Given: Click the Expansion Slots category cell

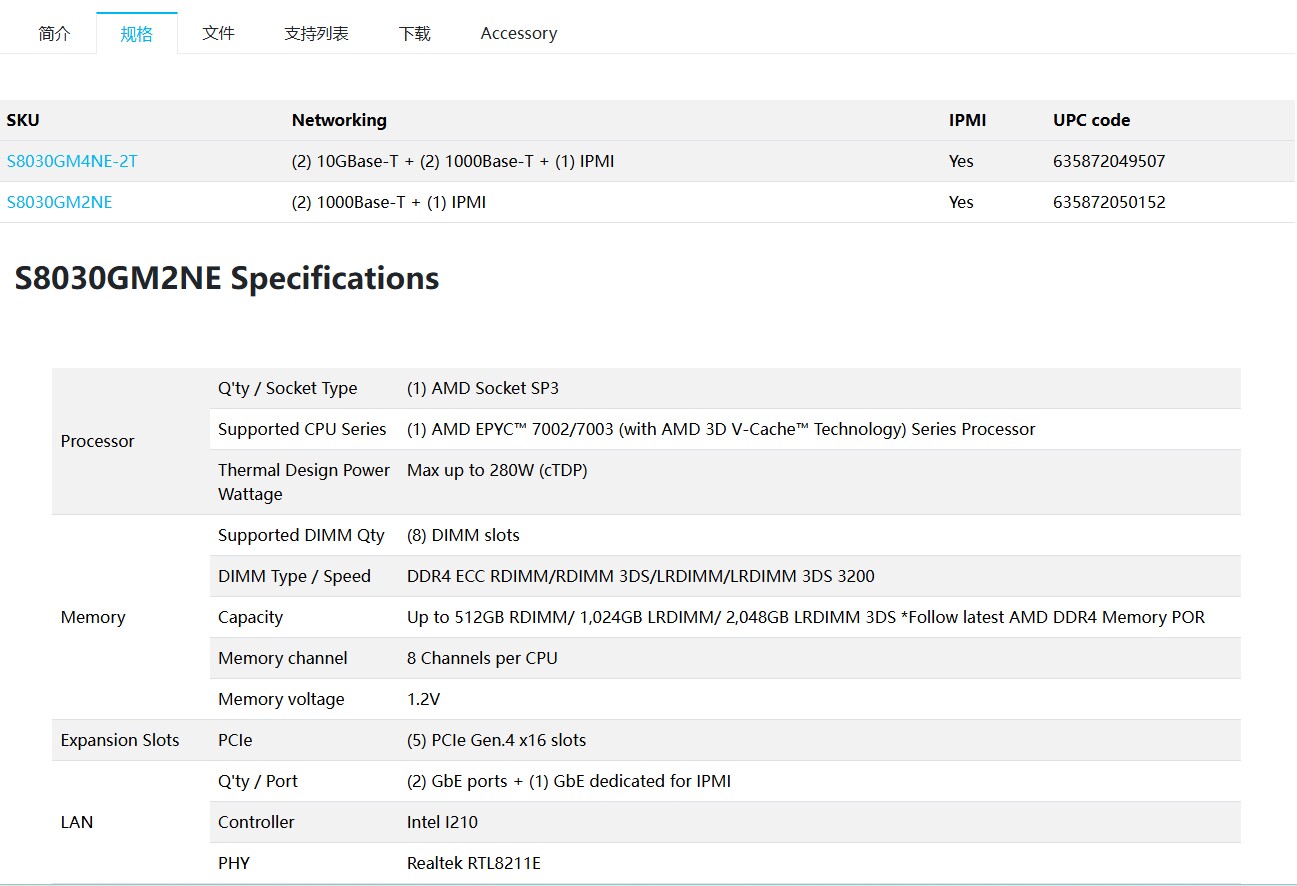Looking at the screenshot, I should tap(120, 740).
